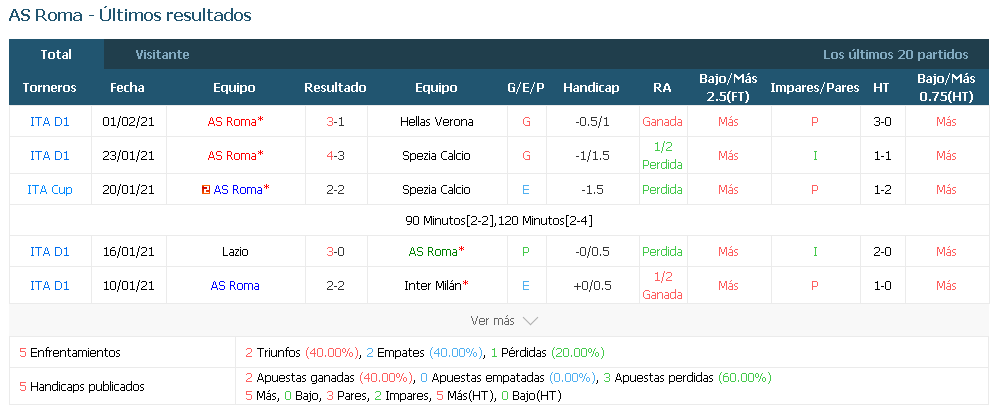Click AS Roma in the 10/01/21 row
The height and width of the screenshot is (411, 998).
(235, 286)
